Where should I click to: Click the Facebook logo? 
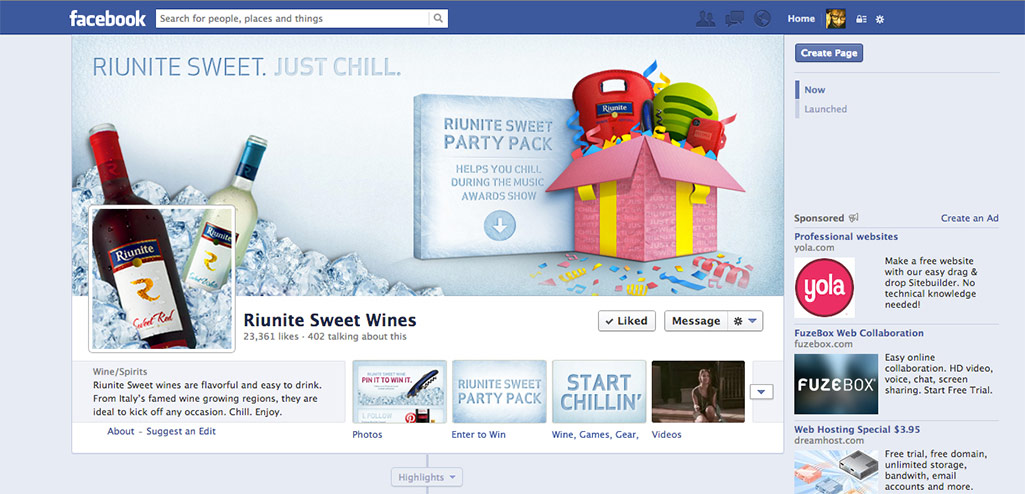pyautogui.click(x=107, y=18)
